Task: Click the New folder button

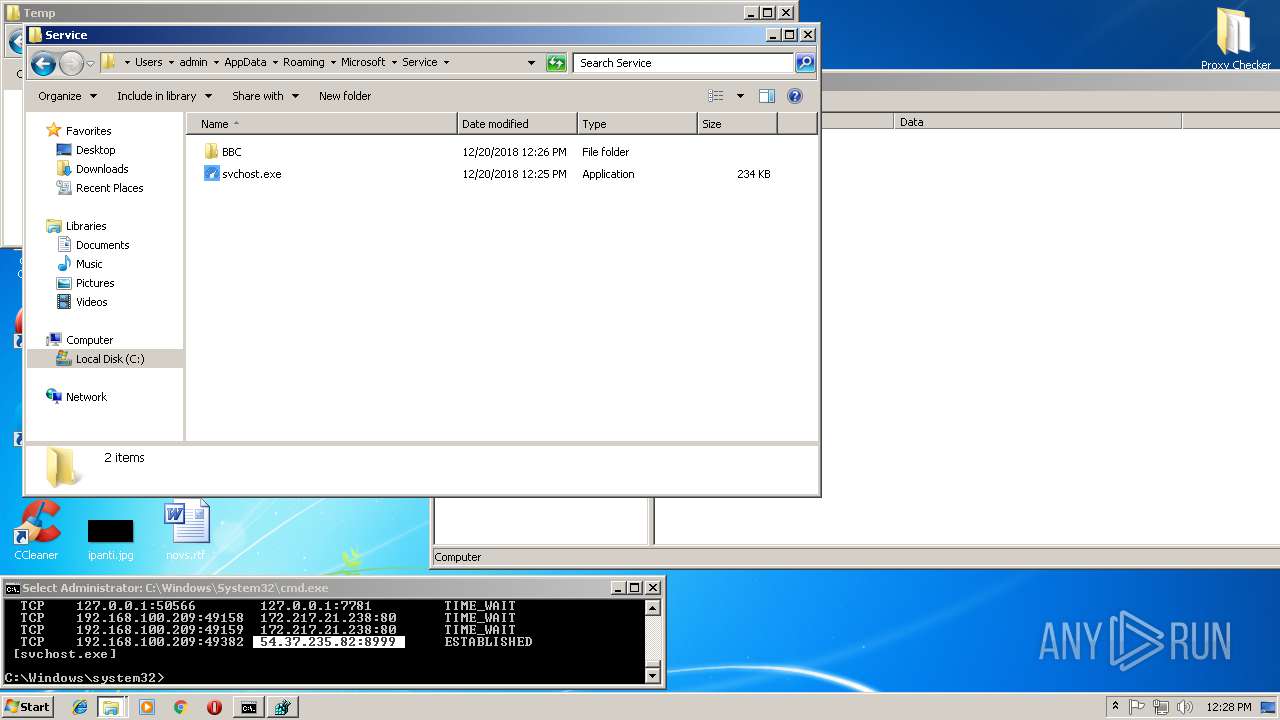Action: (x=345, y=96)
